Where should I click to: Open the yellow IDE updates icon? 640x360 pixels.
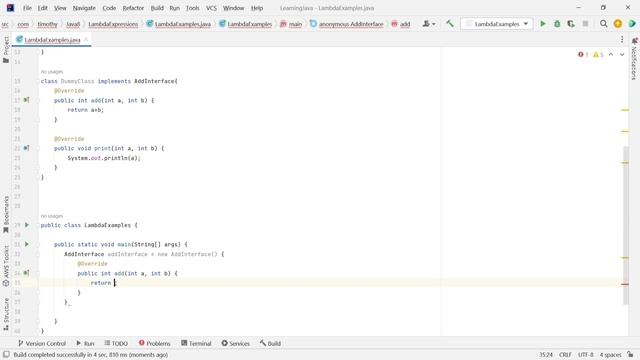618,24
